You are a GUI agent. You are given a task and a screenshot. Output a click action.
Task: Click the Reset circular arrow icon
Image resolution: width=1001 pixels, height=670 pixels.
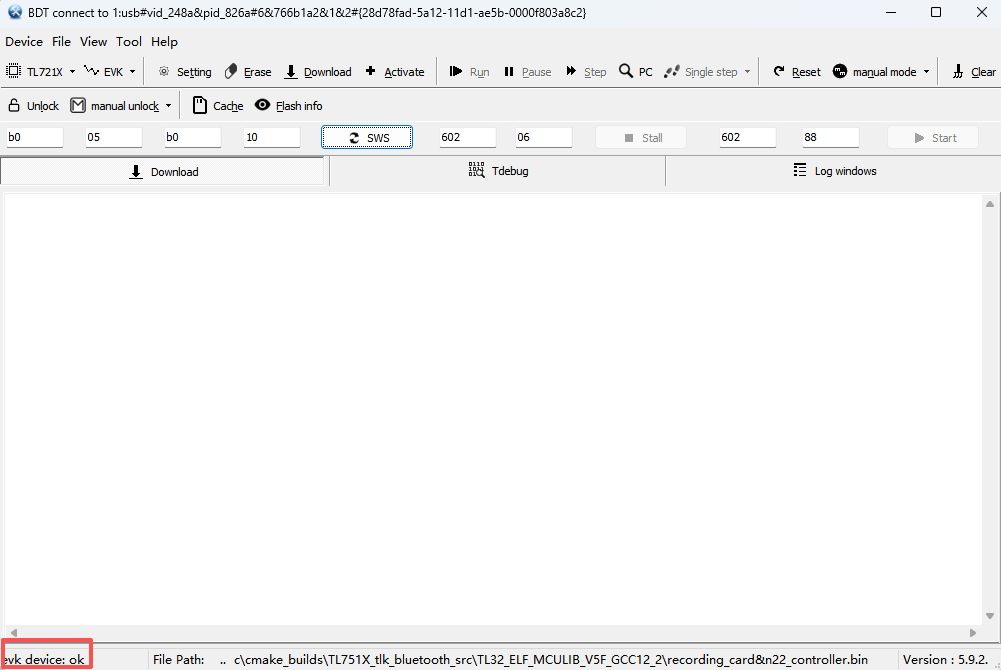click(779, 71)
